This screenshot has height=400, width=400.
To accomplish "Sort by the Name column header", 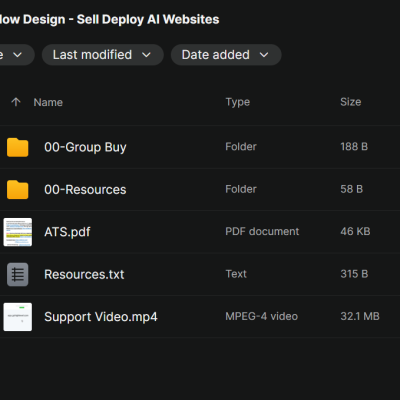I will (48, 102).
